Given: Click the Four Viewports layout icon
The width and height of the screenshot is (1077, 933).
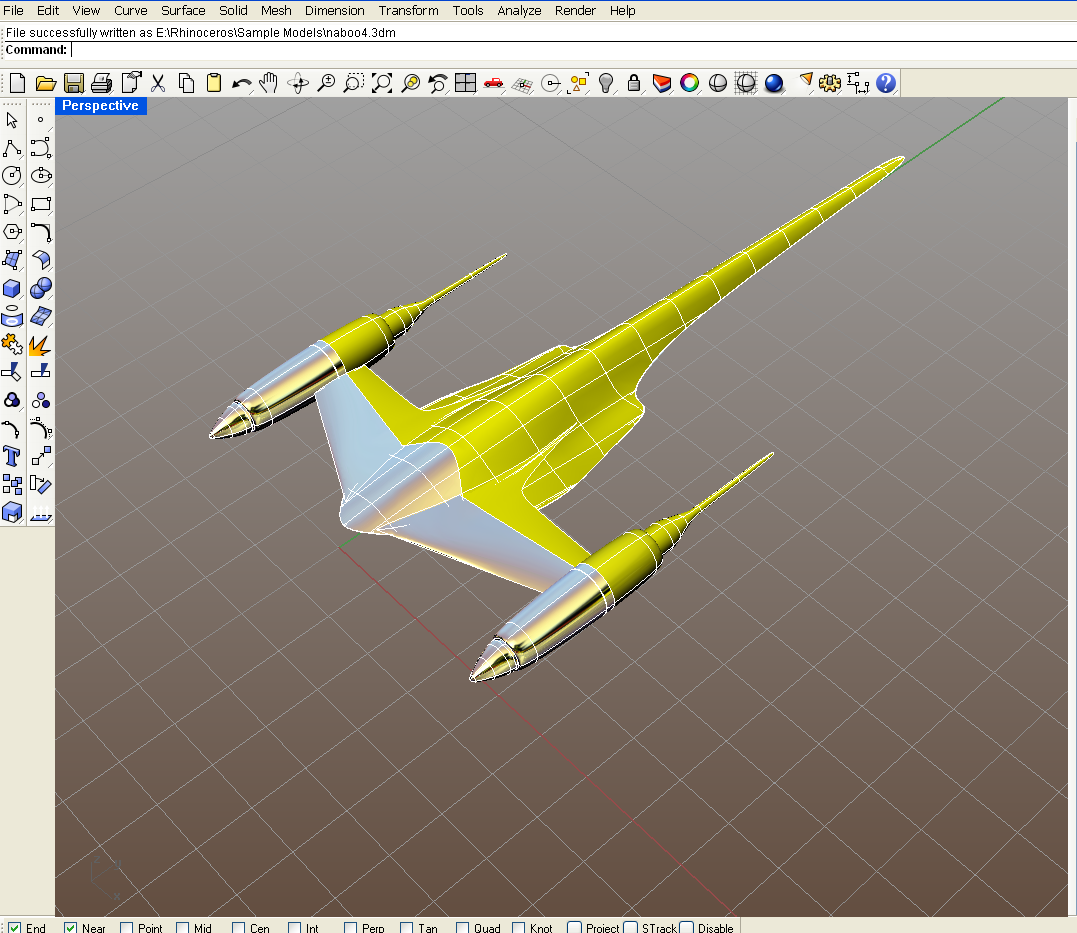Looking at the screenshot, I should pyautogui.click(x=466, y=83).
